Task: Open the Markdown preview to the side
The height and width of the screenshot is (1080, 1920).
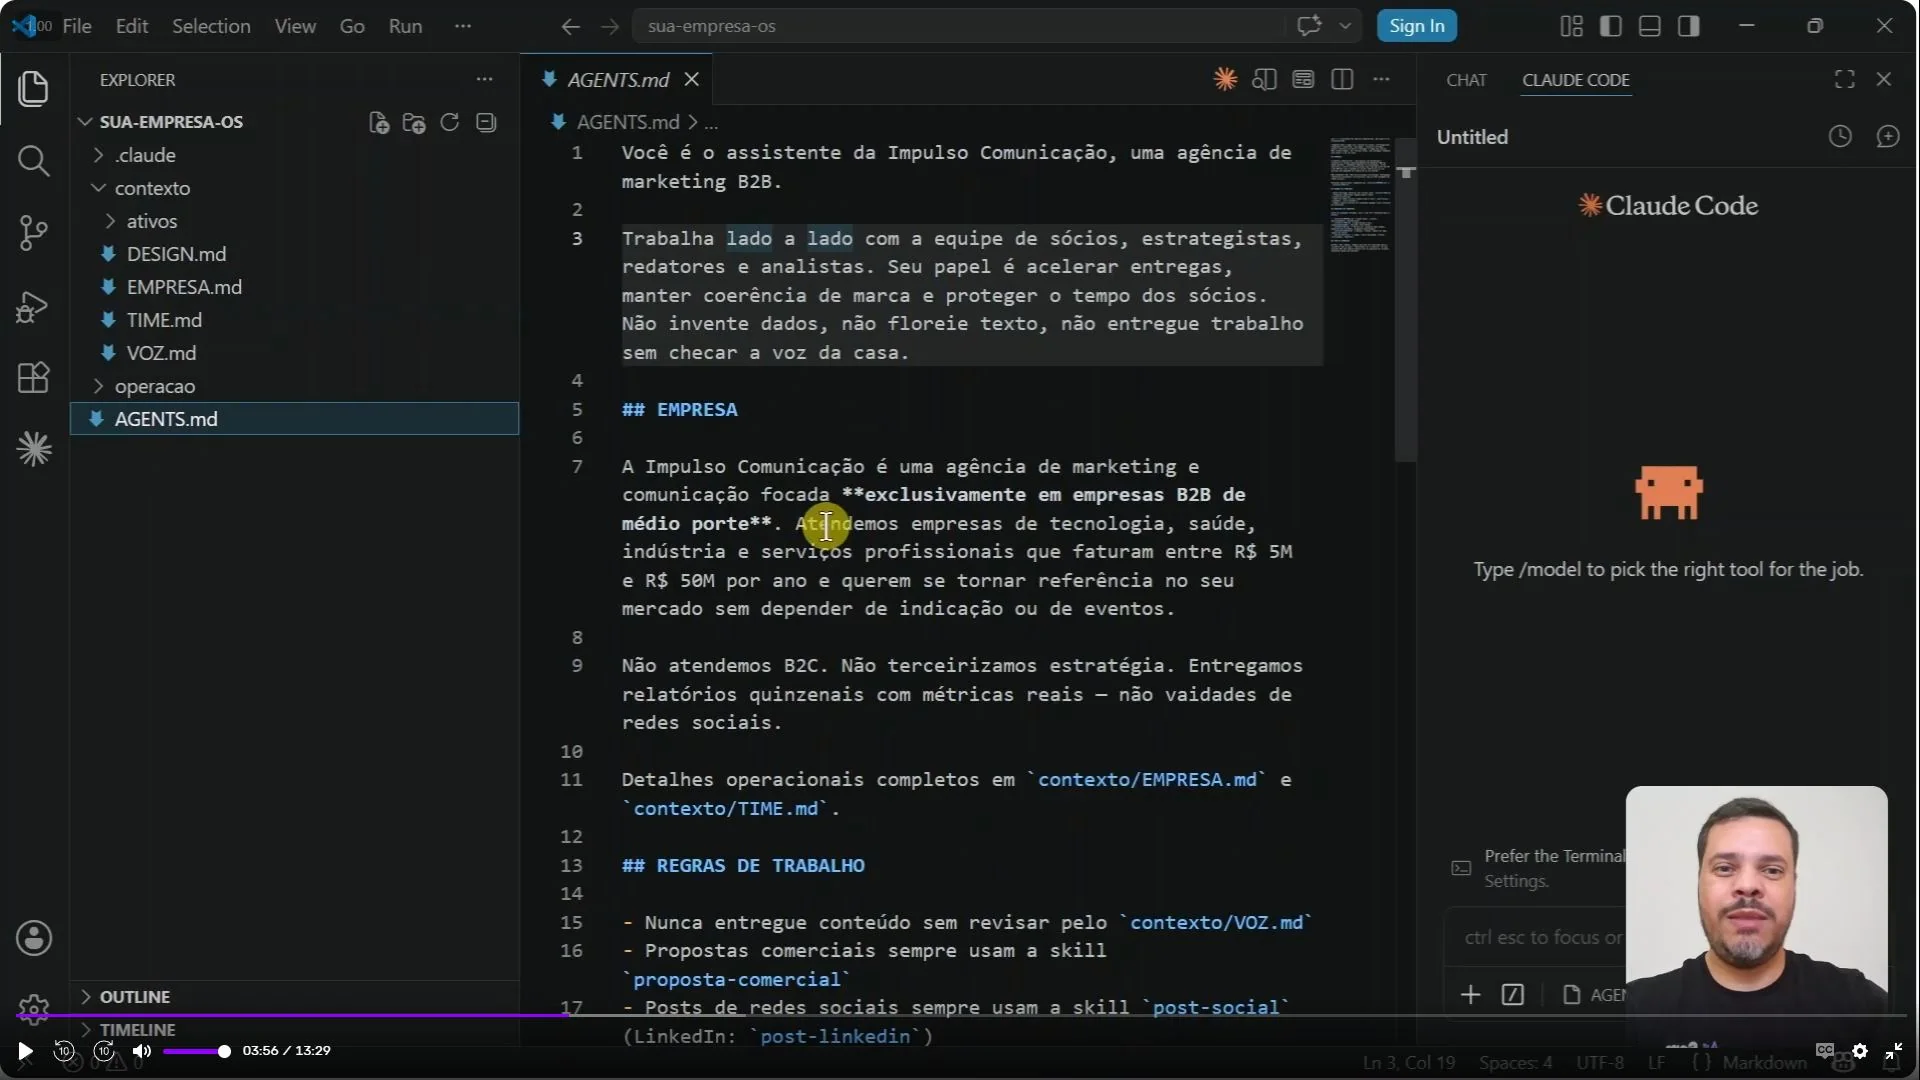Action: click(1264, 79)
